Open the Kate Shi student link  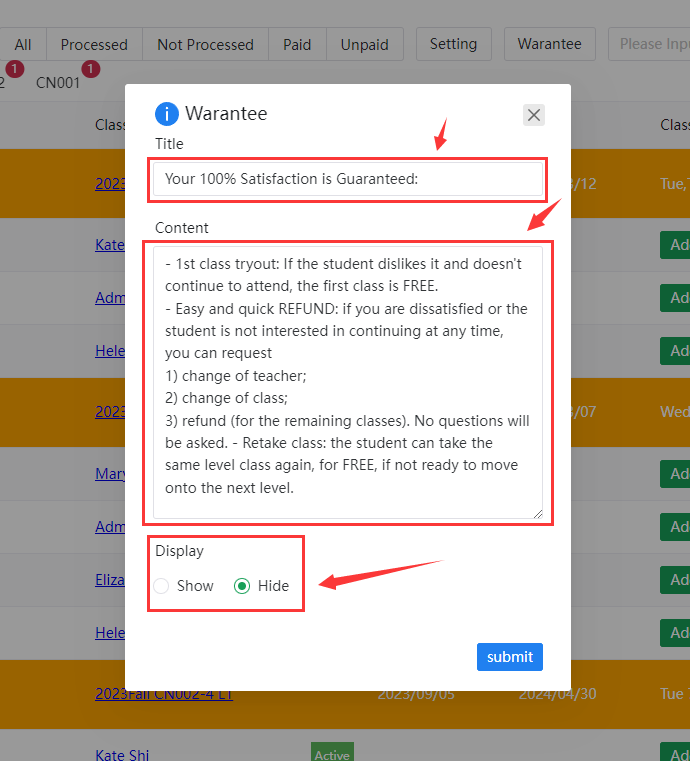click(122, 754)
